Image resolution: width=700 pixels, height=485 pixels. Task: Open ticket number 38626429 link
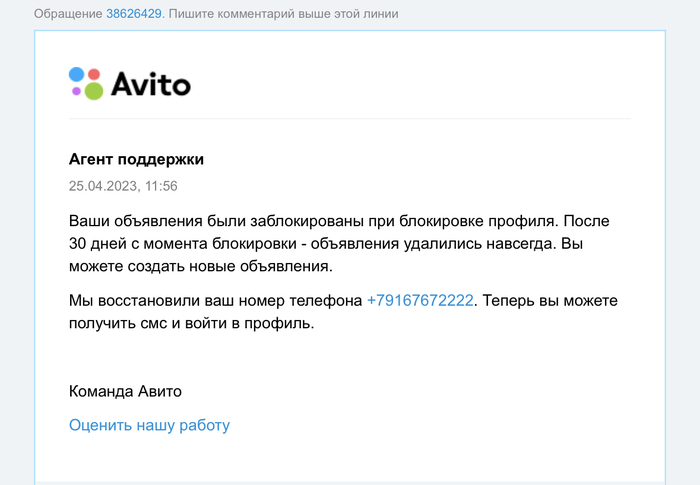pos(133,14)
